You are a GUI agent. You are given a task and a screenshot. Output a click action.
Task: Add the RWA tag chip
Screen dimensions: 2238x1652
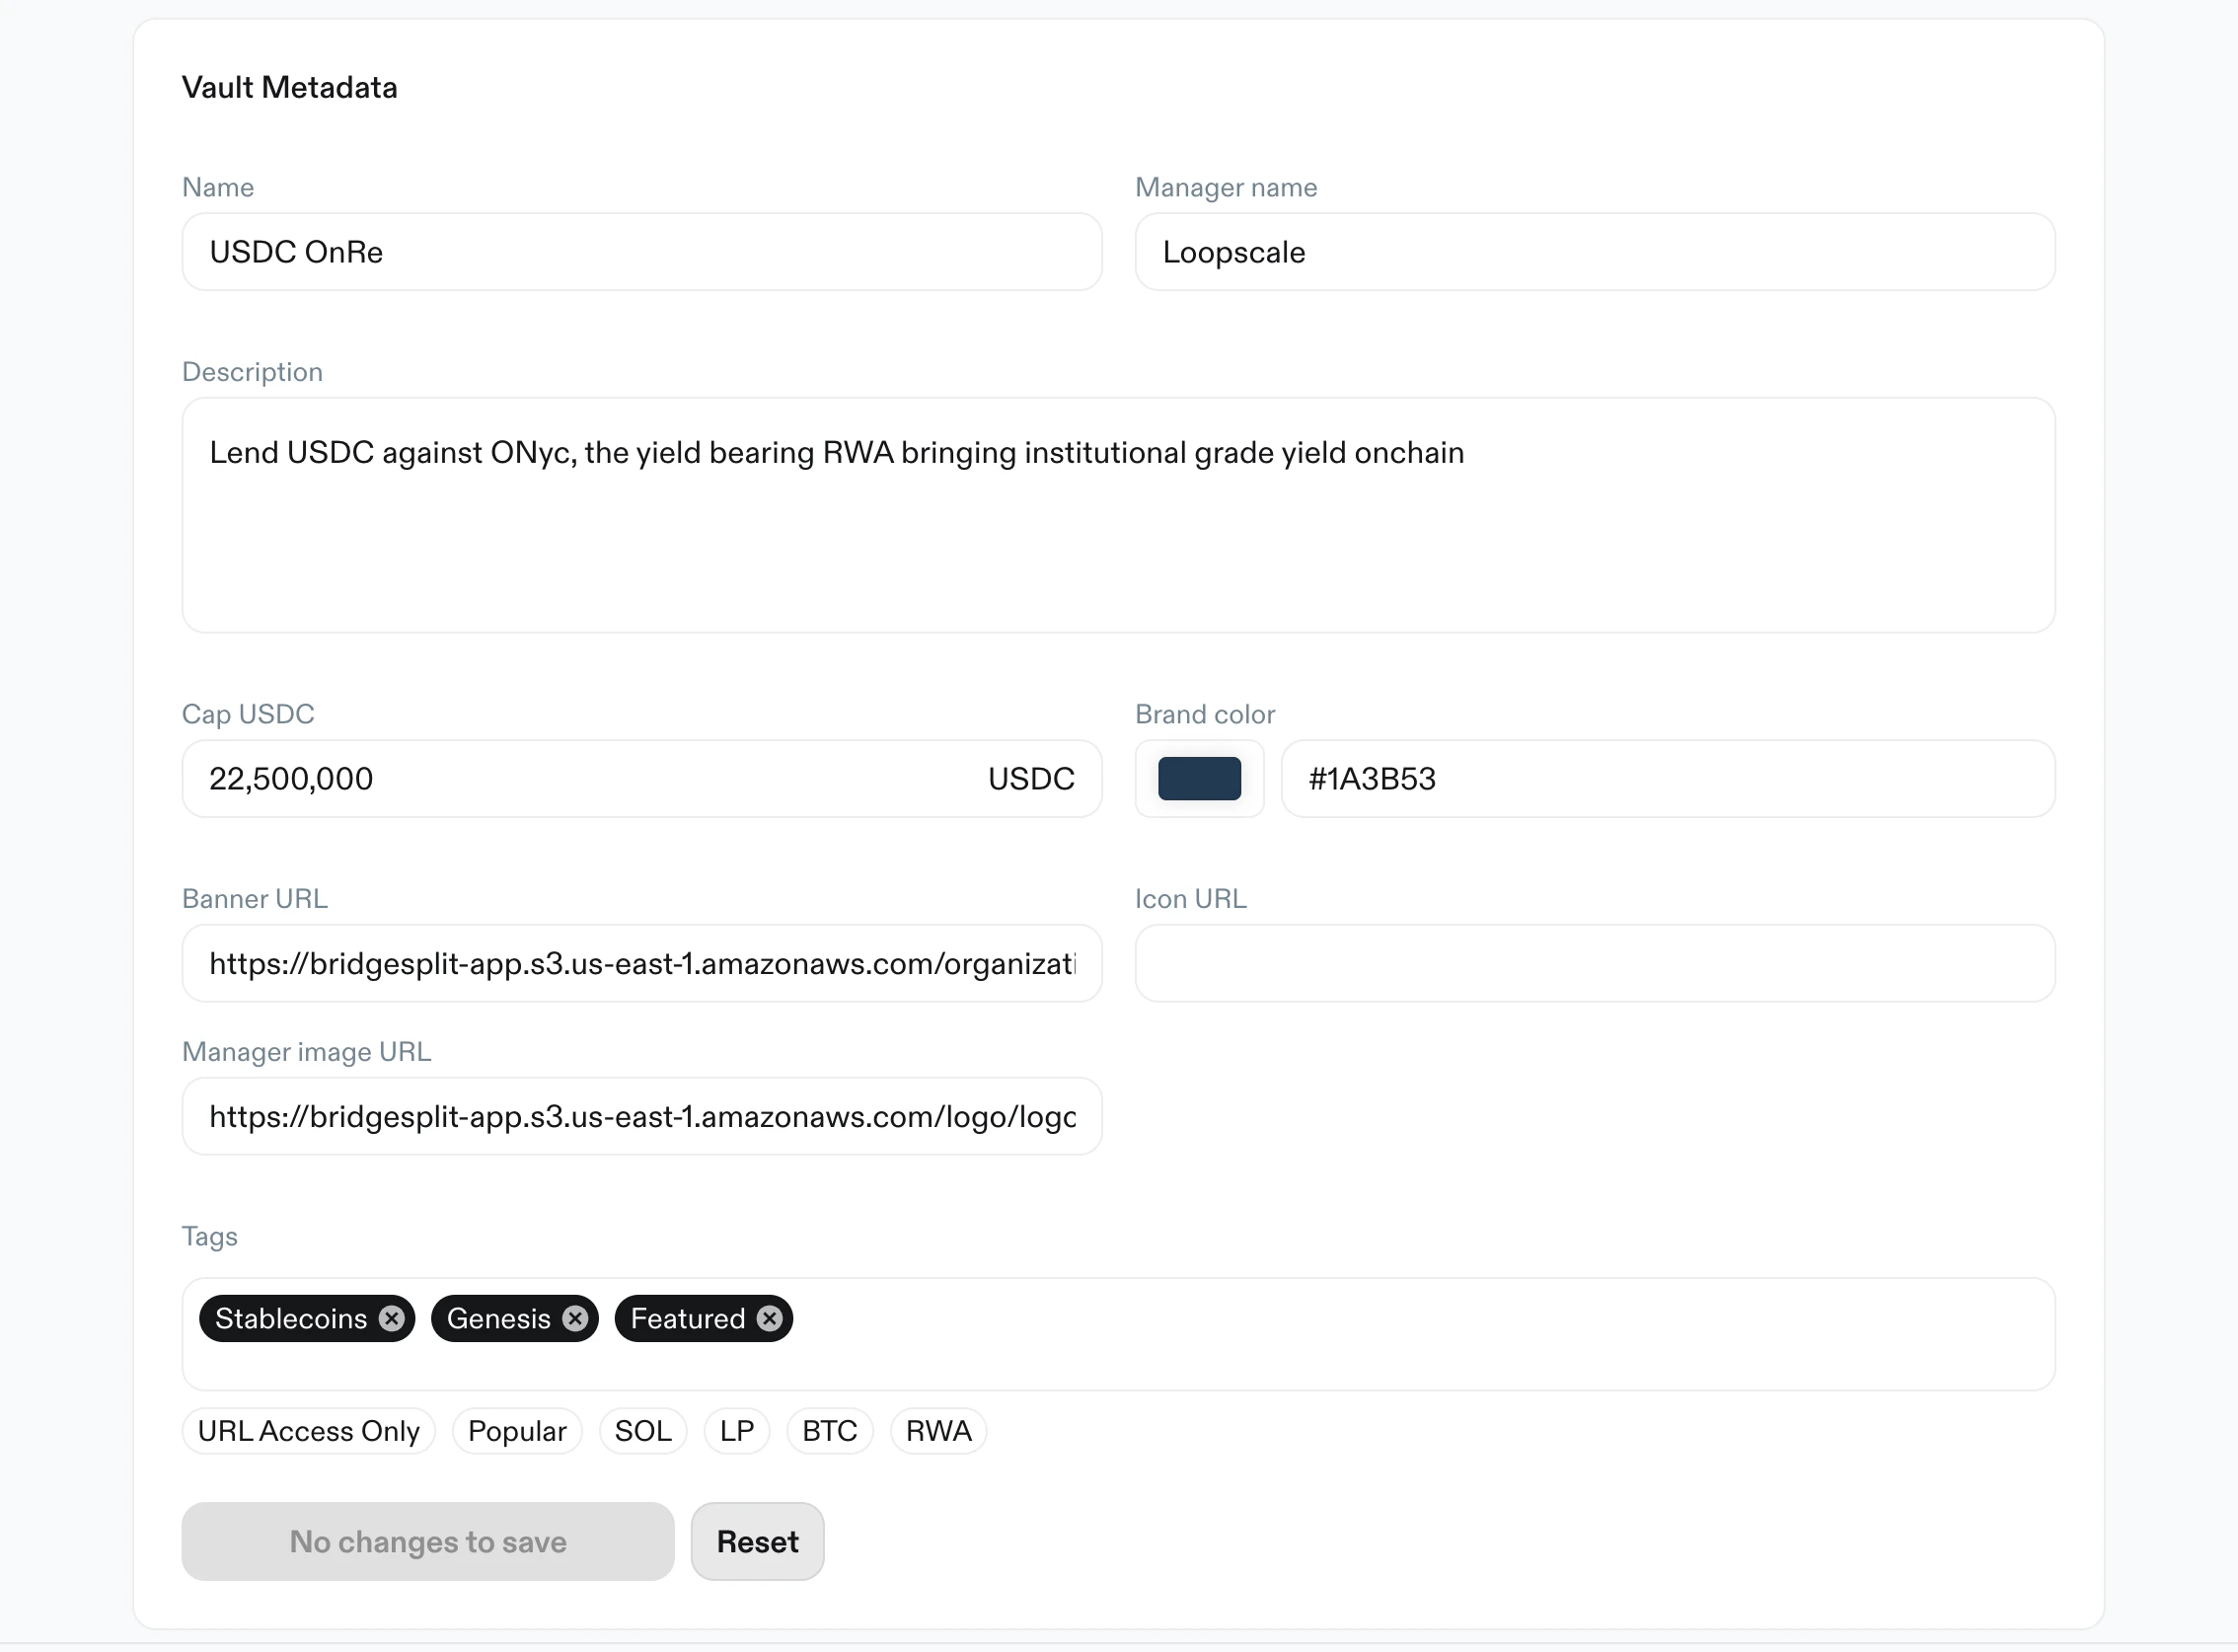pos(938,1430)
